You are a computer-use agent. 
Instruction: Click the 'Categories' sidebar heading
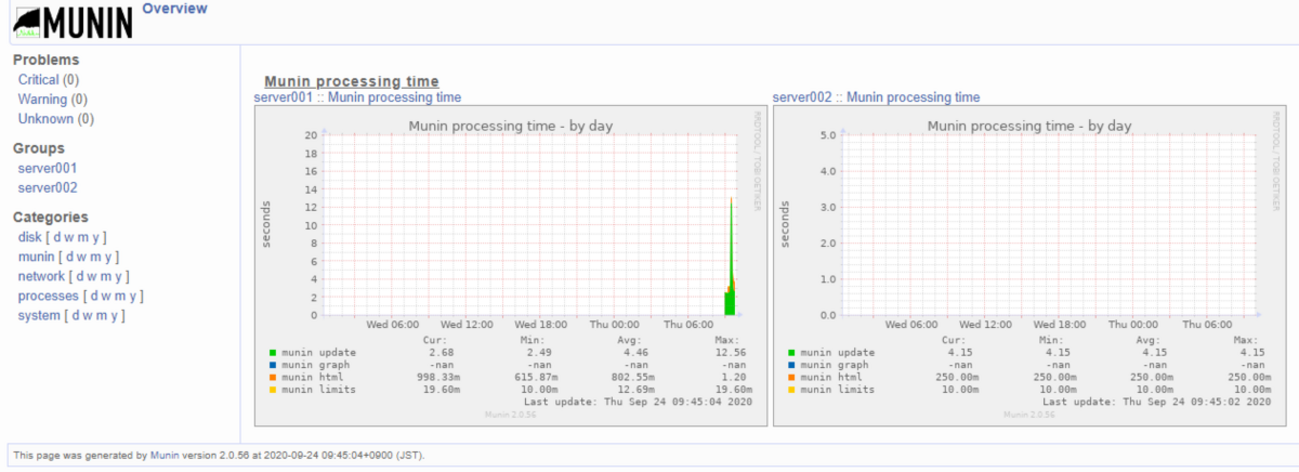(51, 217)
